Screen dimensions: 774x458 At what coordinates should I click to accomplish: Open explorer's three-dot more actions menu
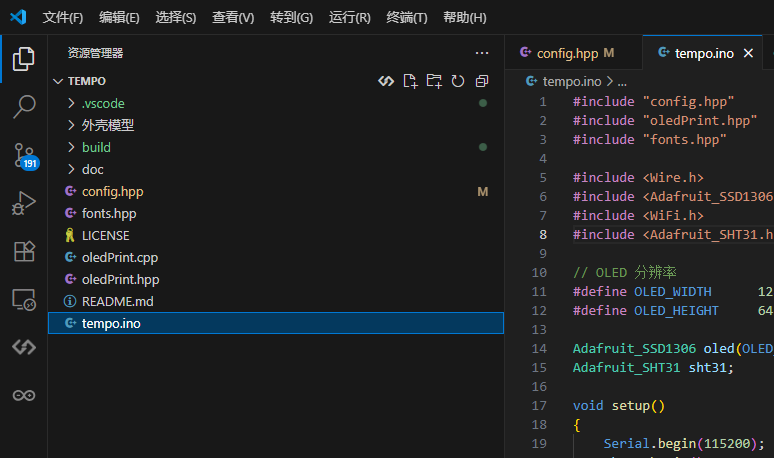coord(482,53)
